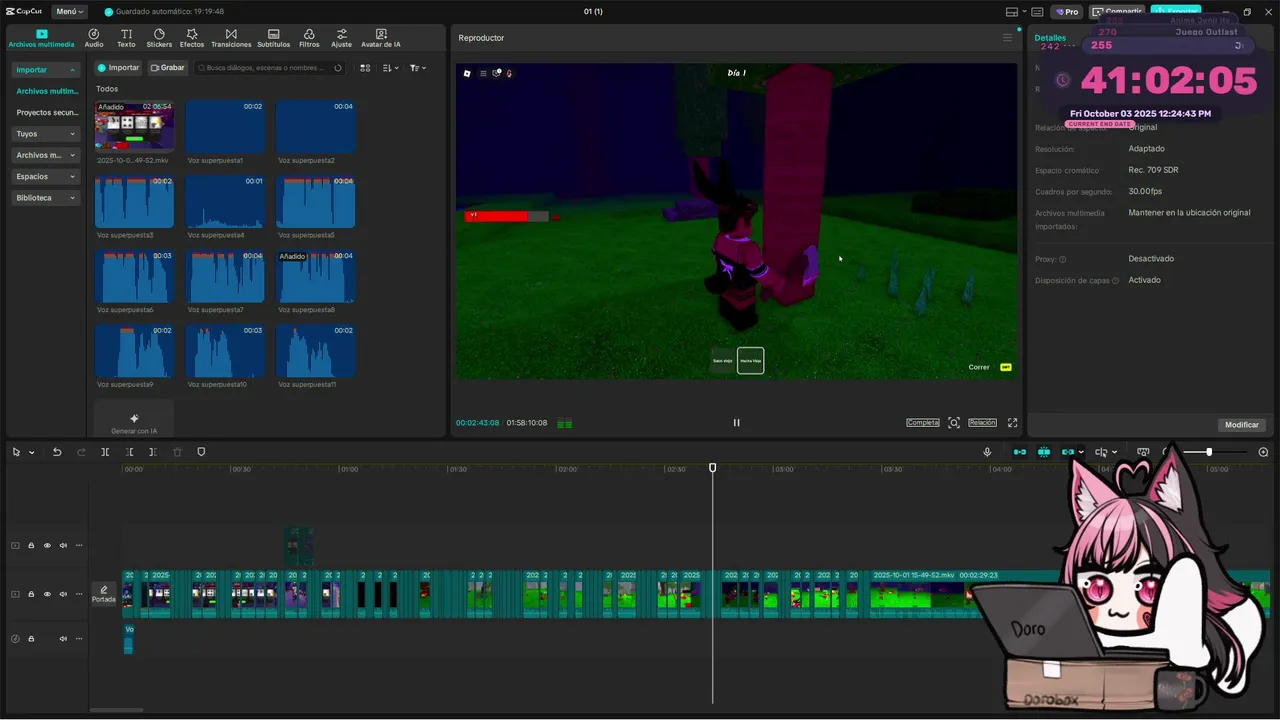Open more options on the top overlay track
Screen dimensions: 1280x720
tap(79, 546)
